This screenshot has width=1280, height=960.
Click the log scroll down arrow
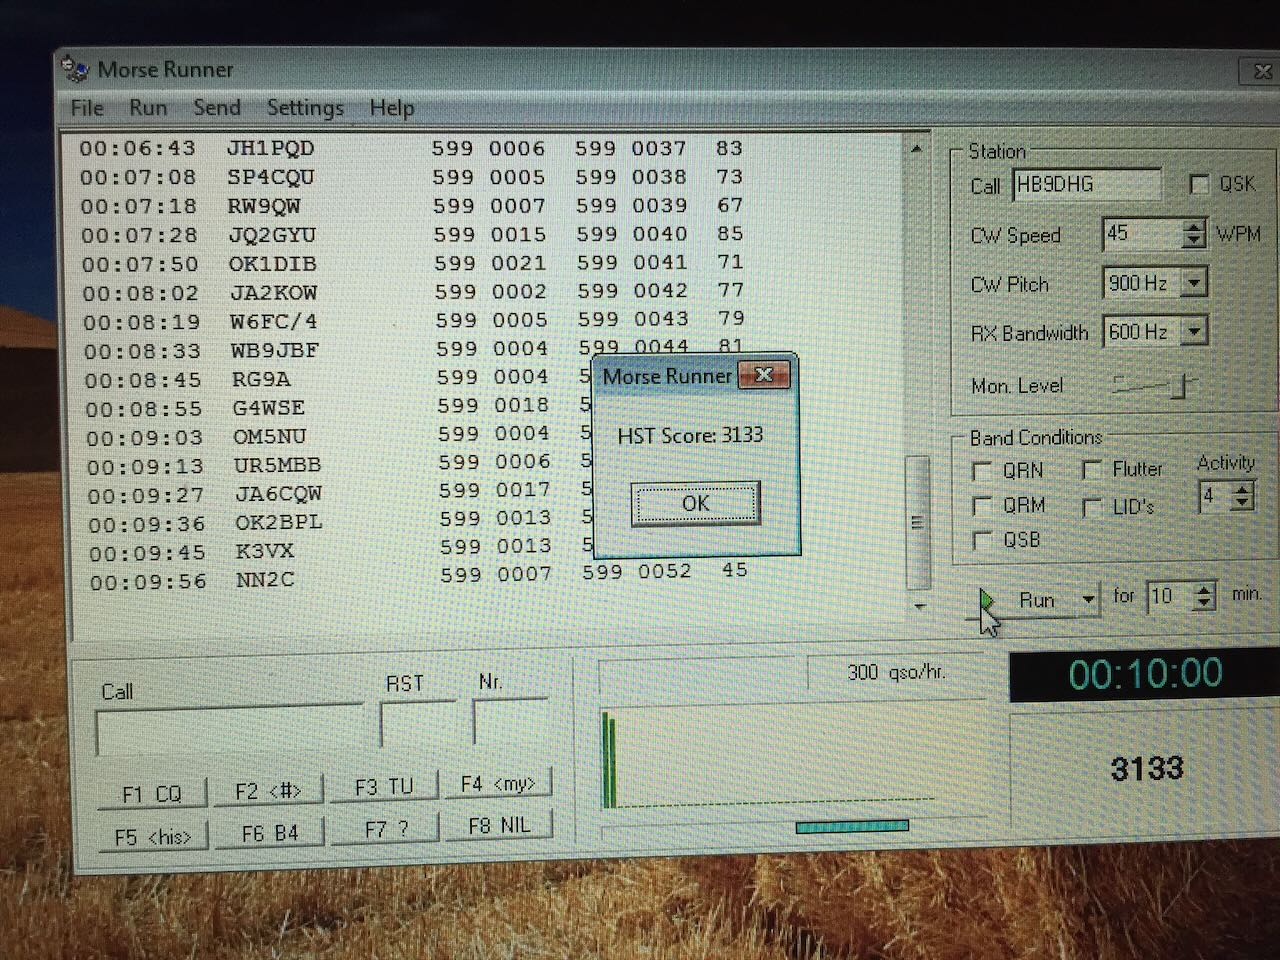click(919, 606)
